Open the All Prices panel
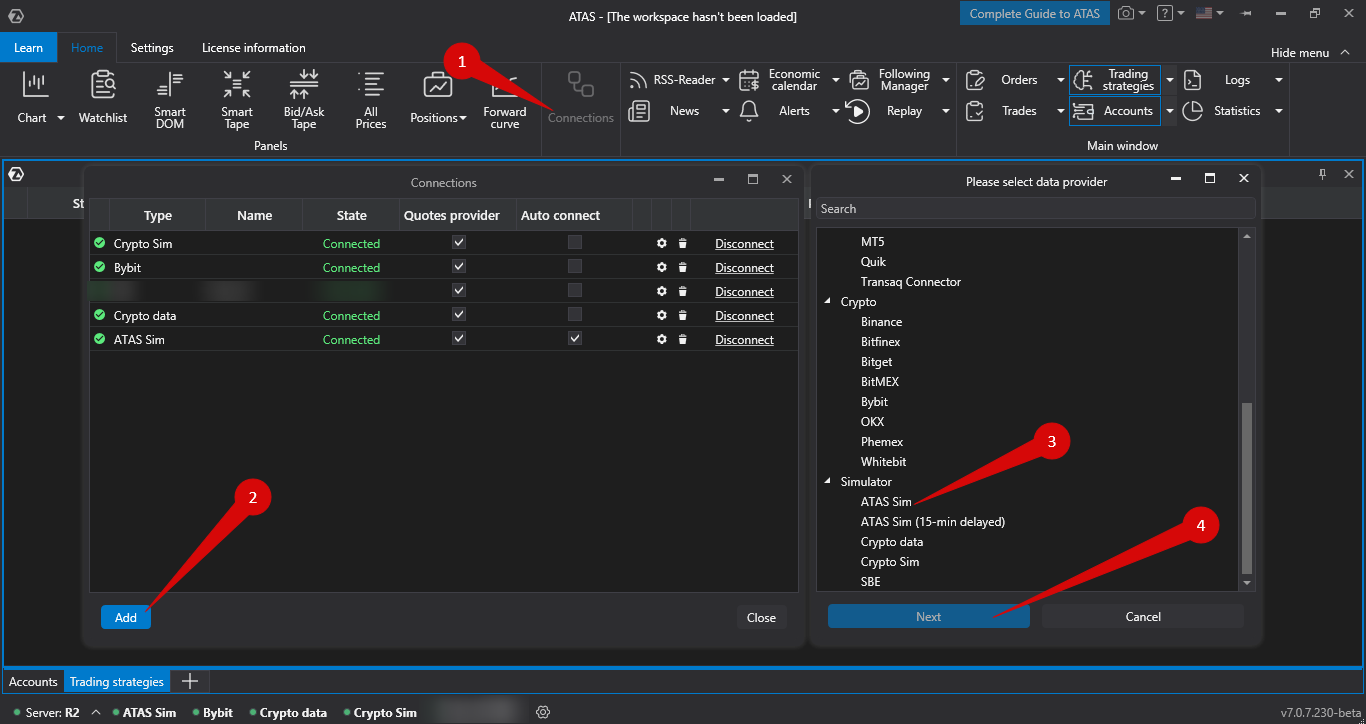The height and width of the screenshot is (724, 1366). coord(371,100)
